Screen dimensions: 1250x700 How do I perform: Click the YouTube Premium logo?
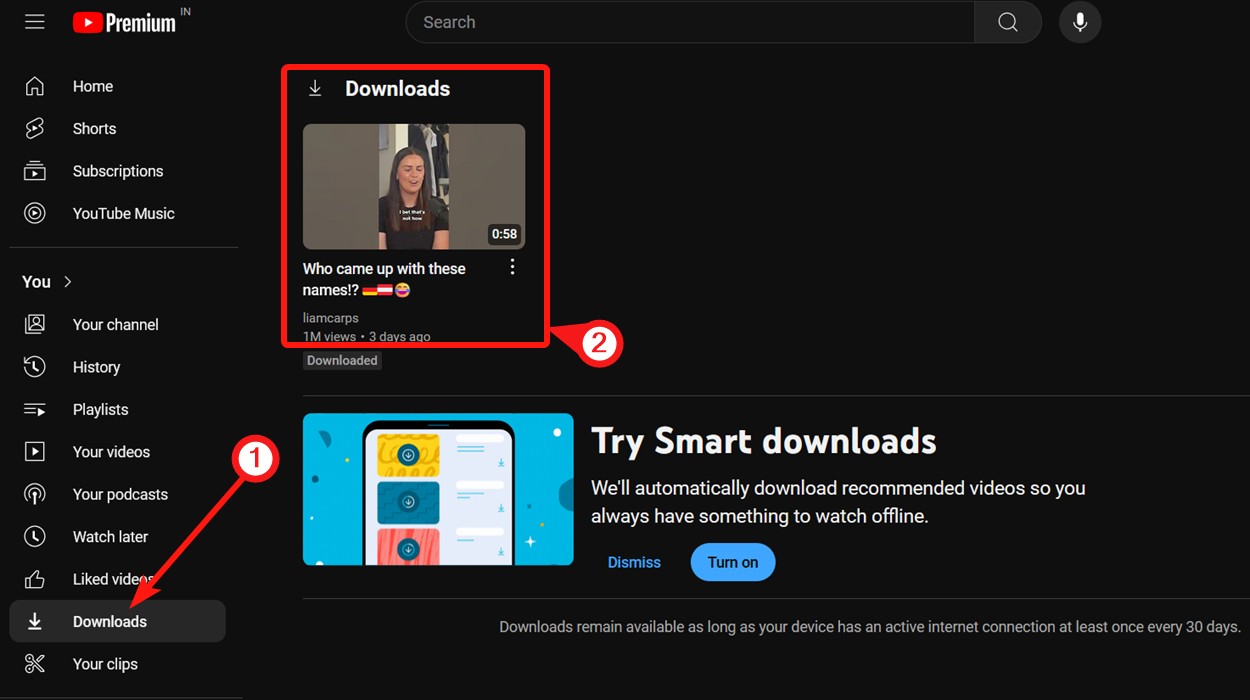[128, 21]
